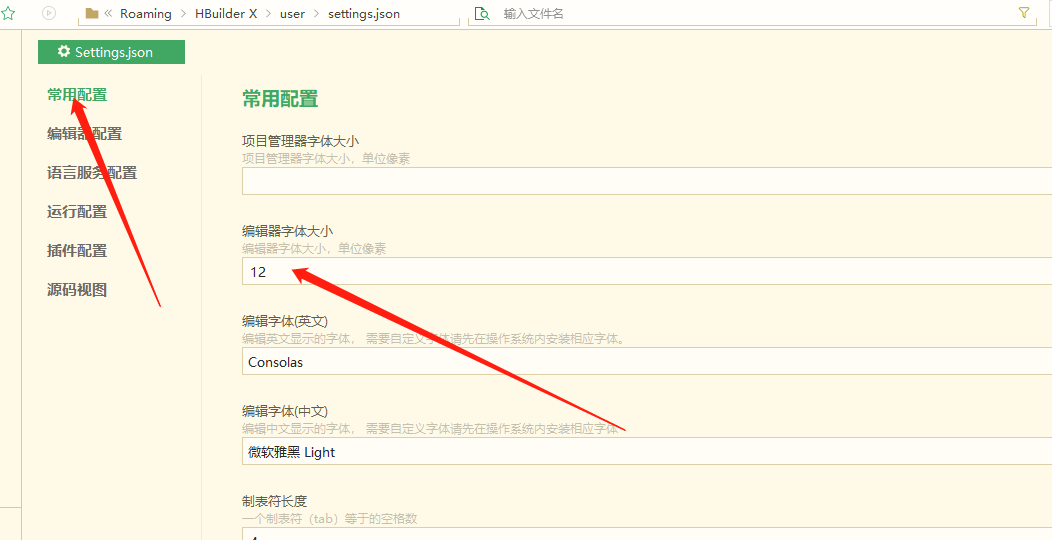Click the 编辑器字体大小 field showing 12
This screenshot has width=1052, height=540.
640,272
